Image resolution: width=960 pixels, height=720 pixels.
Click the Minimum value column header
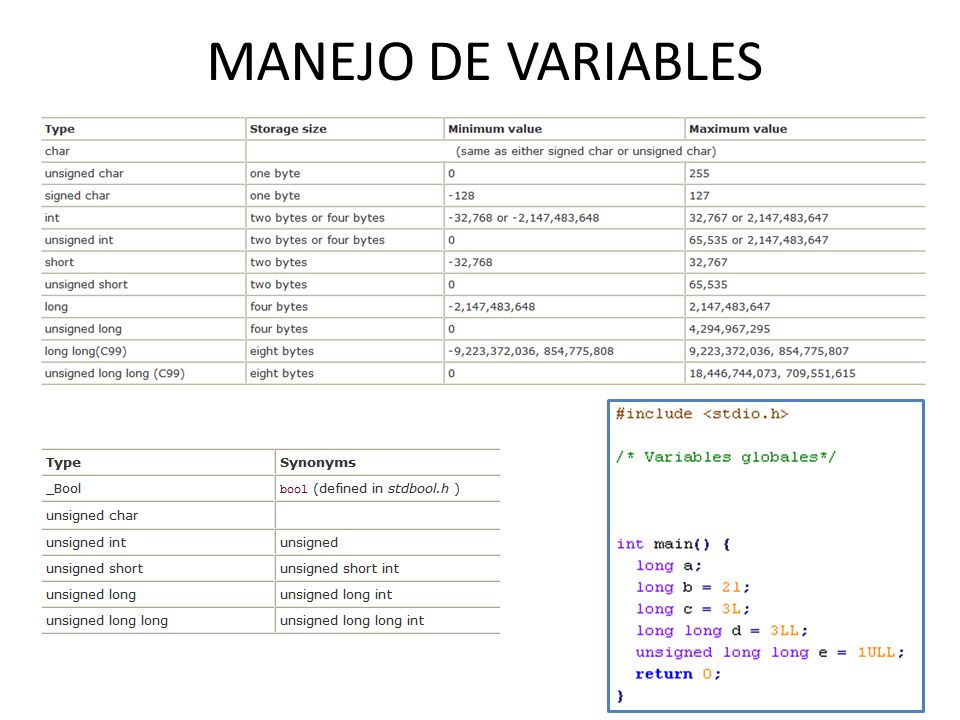495,129
